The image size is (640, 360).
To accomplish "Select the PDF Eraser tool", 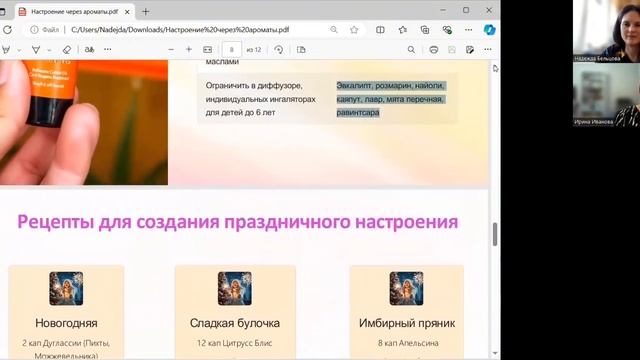I will click(67, 49).
